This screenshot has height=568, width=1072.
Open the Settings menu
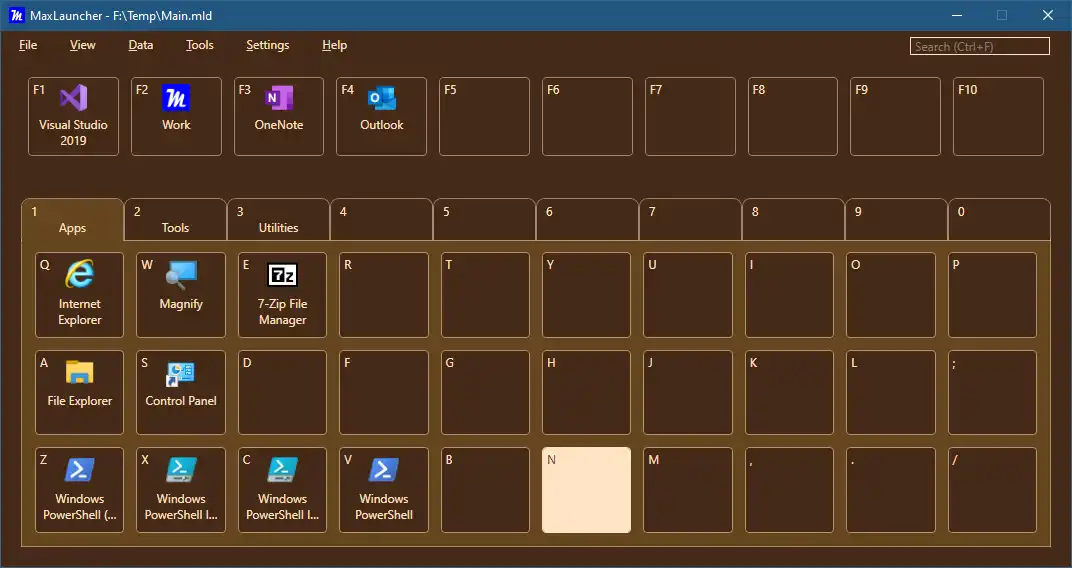pos(268,45)
